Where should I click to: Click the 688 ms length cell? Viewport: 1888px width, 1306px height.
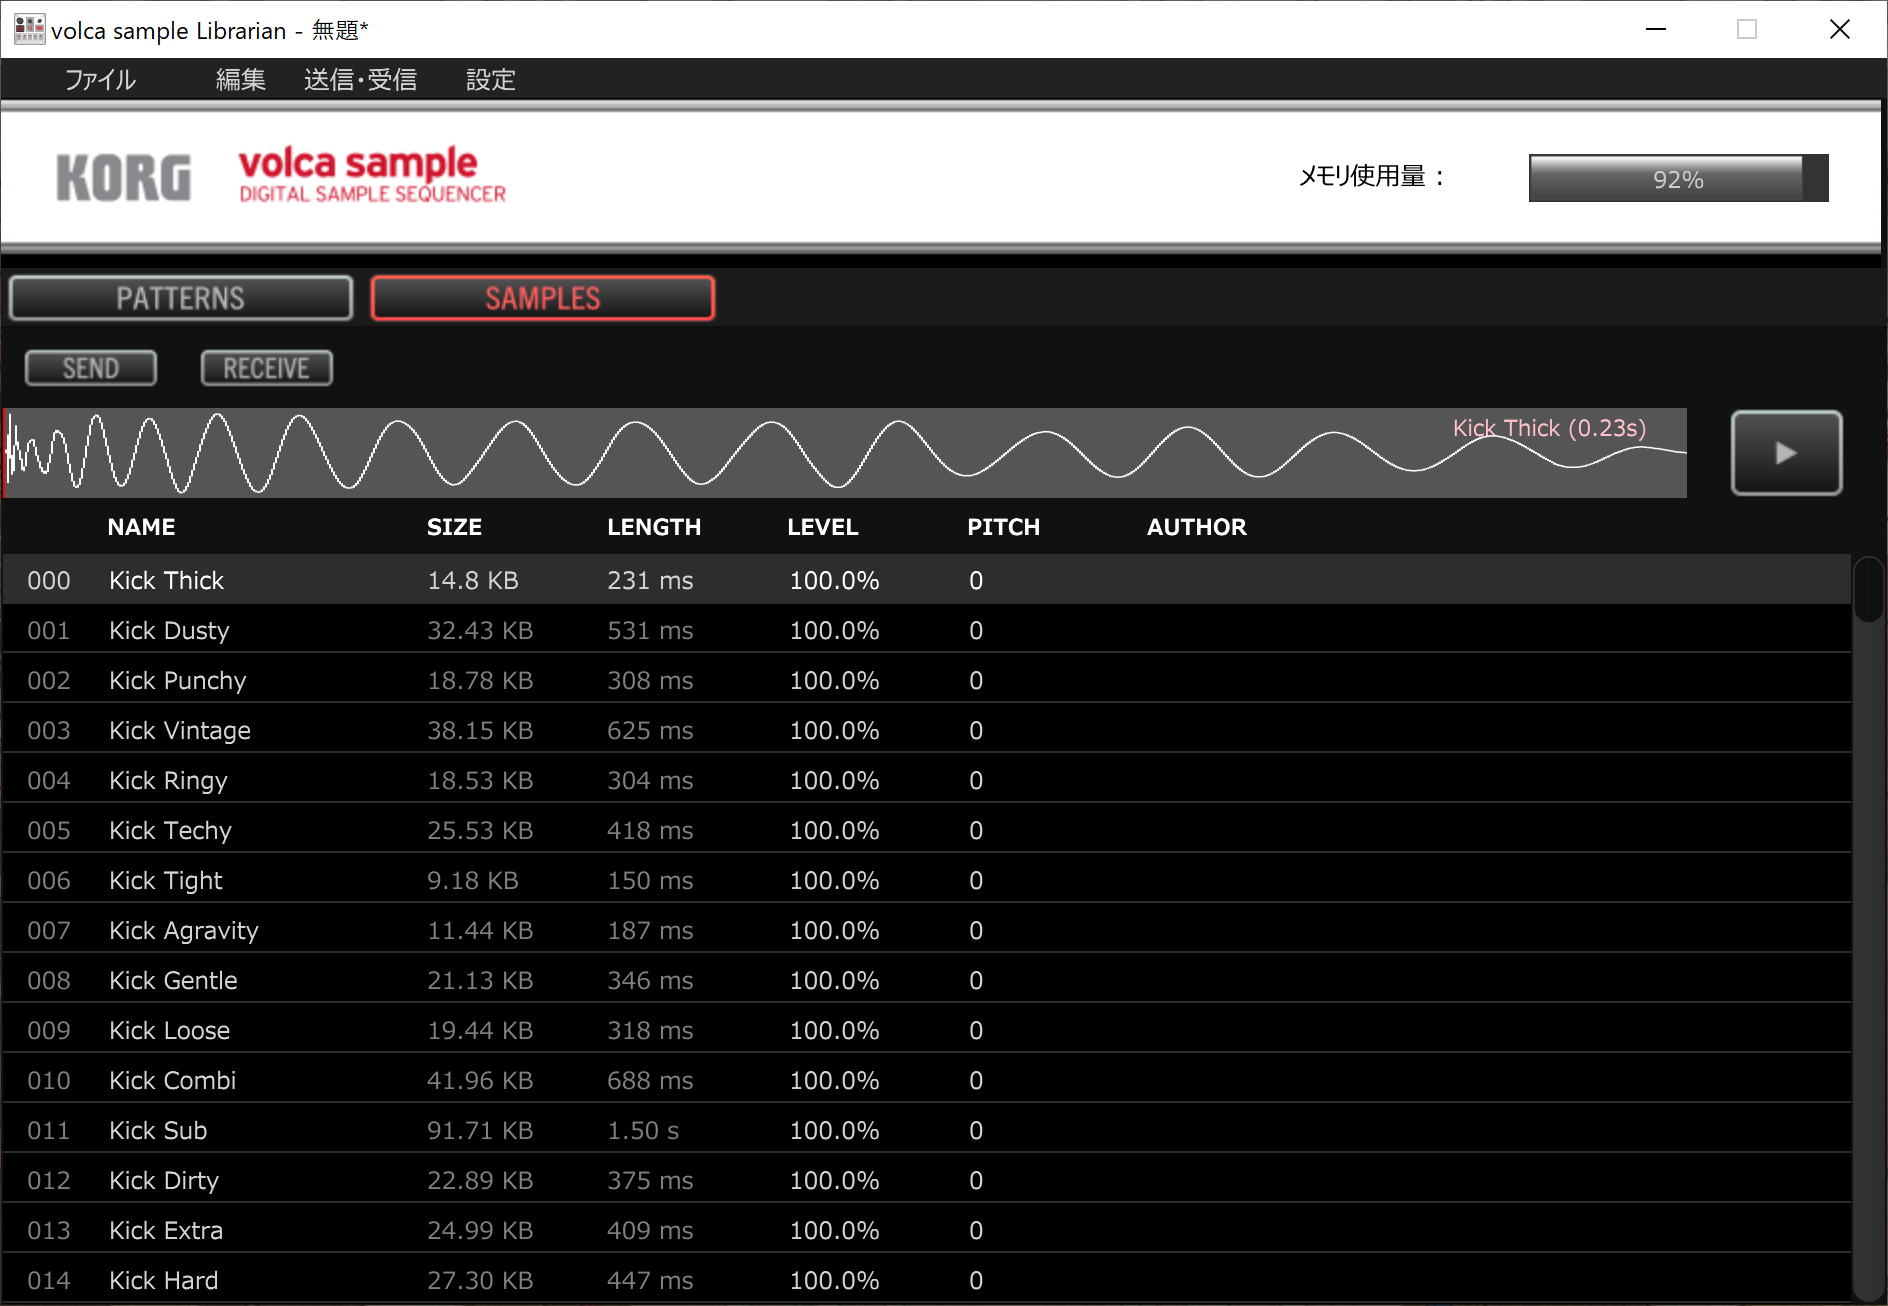[x=650, y=1080]
